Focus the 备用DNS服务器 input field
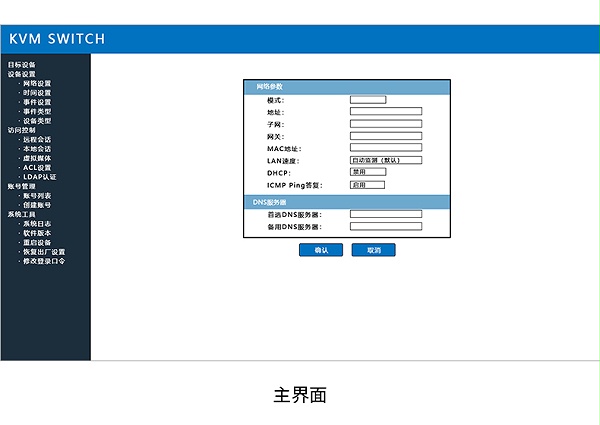600x425 pixels. tap(386, 226)
